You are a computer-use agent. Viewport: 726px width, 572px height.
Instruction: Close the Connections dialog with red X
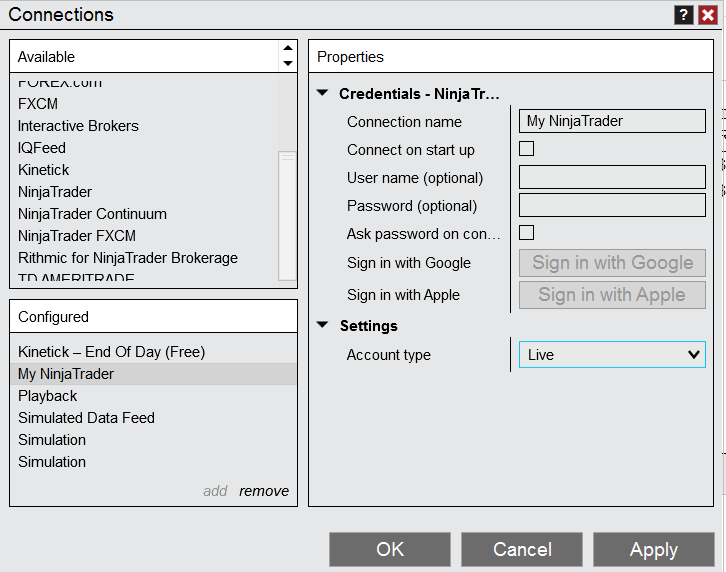point(708,15)
